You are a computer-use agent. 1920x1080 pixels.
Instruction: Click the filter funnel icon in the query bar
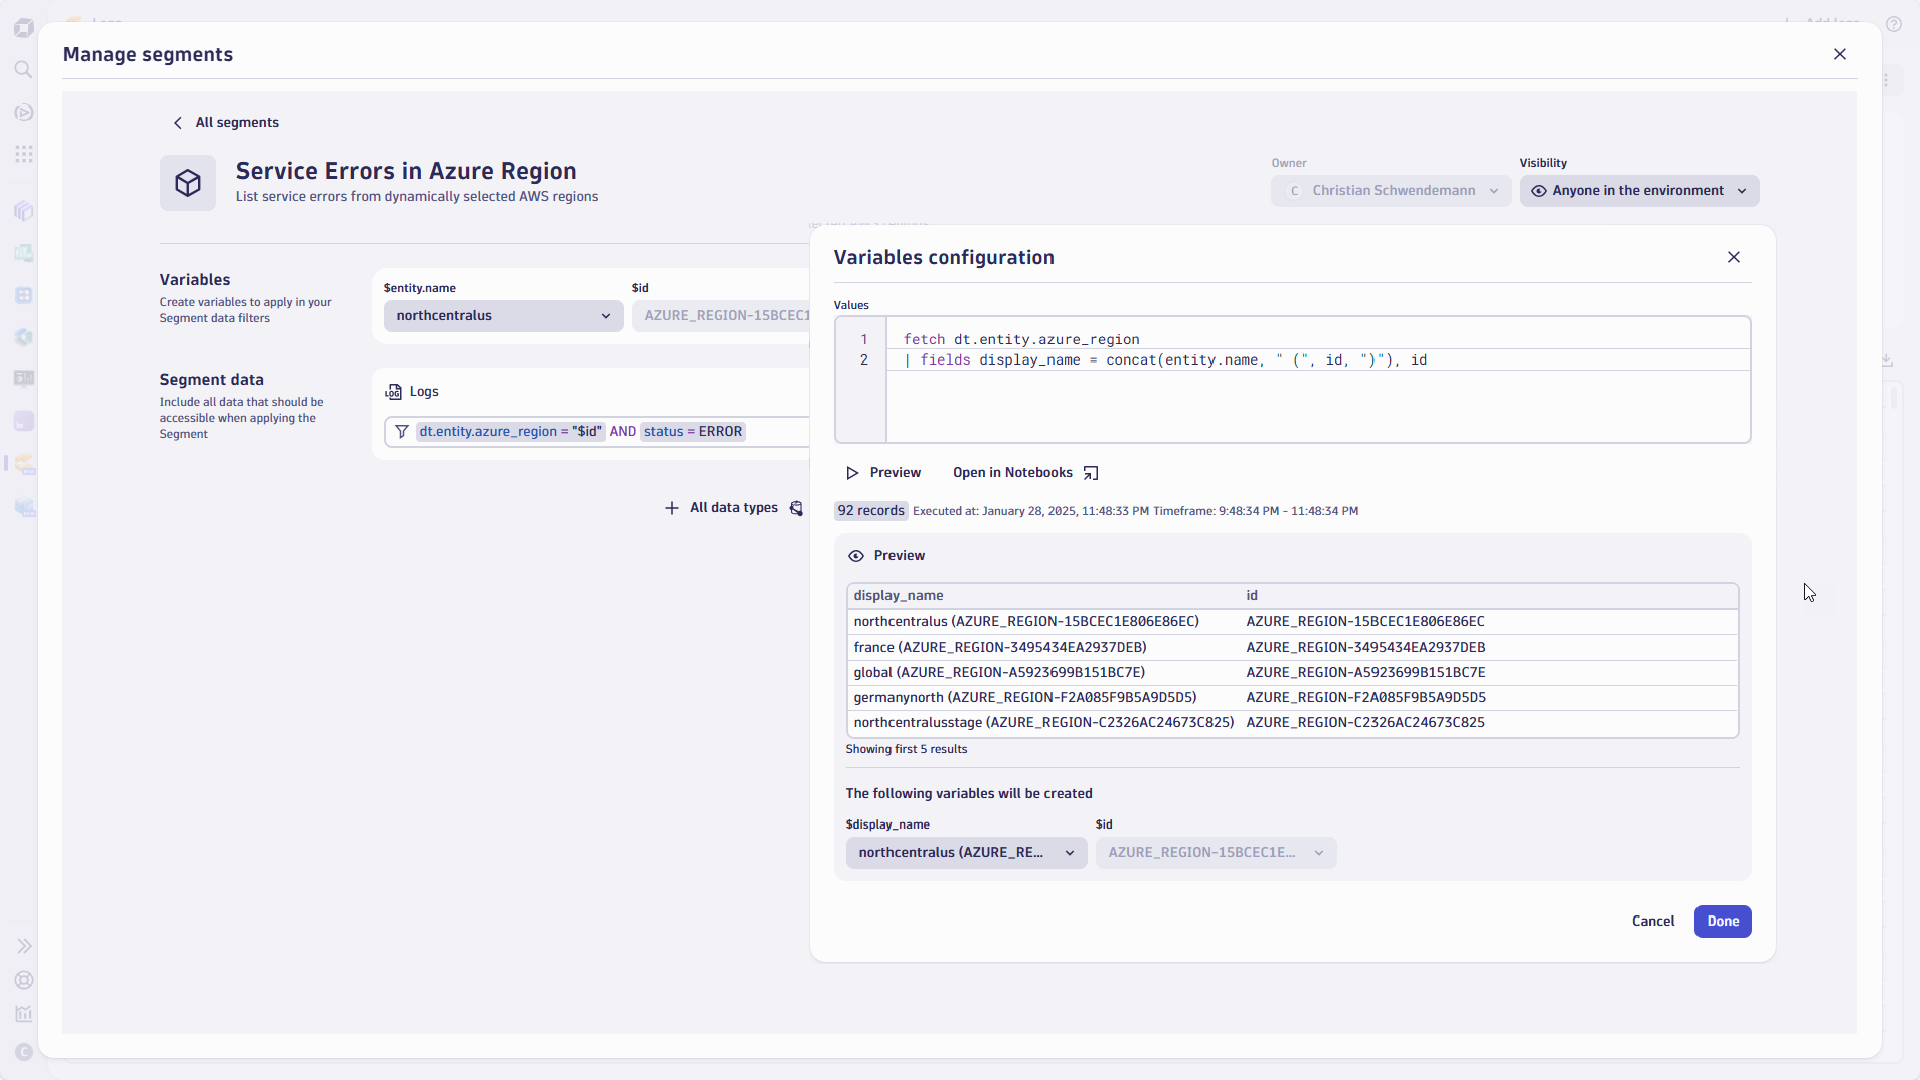pos(402,431)
